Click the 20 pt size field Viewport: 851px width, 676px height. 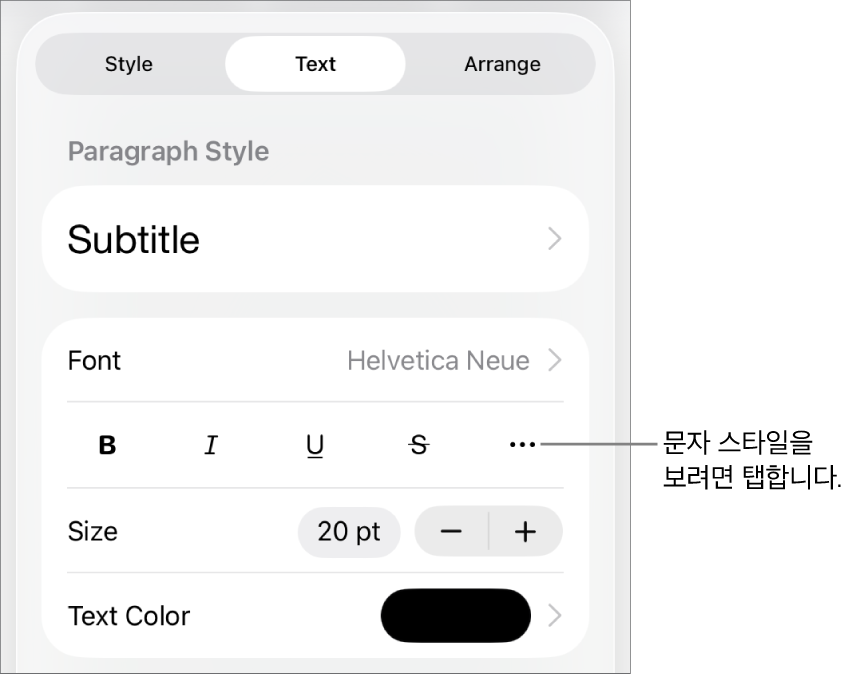pyautogui.click(x=349, y=532)
